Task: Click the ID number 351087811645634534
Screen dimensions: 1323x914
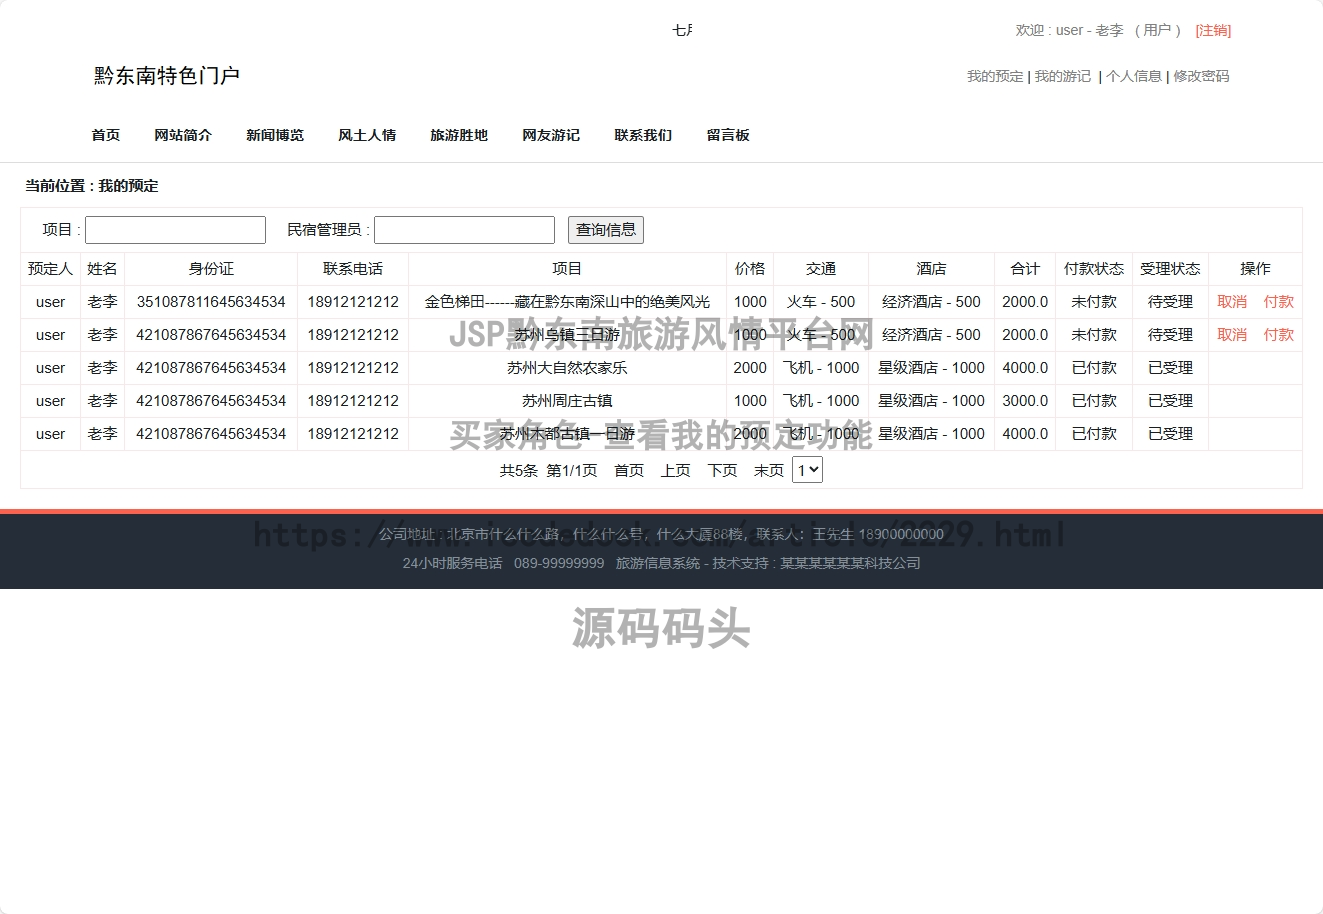Action: click(x=211, y=302)
